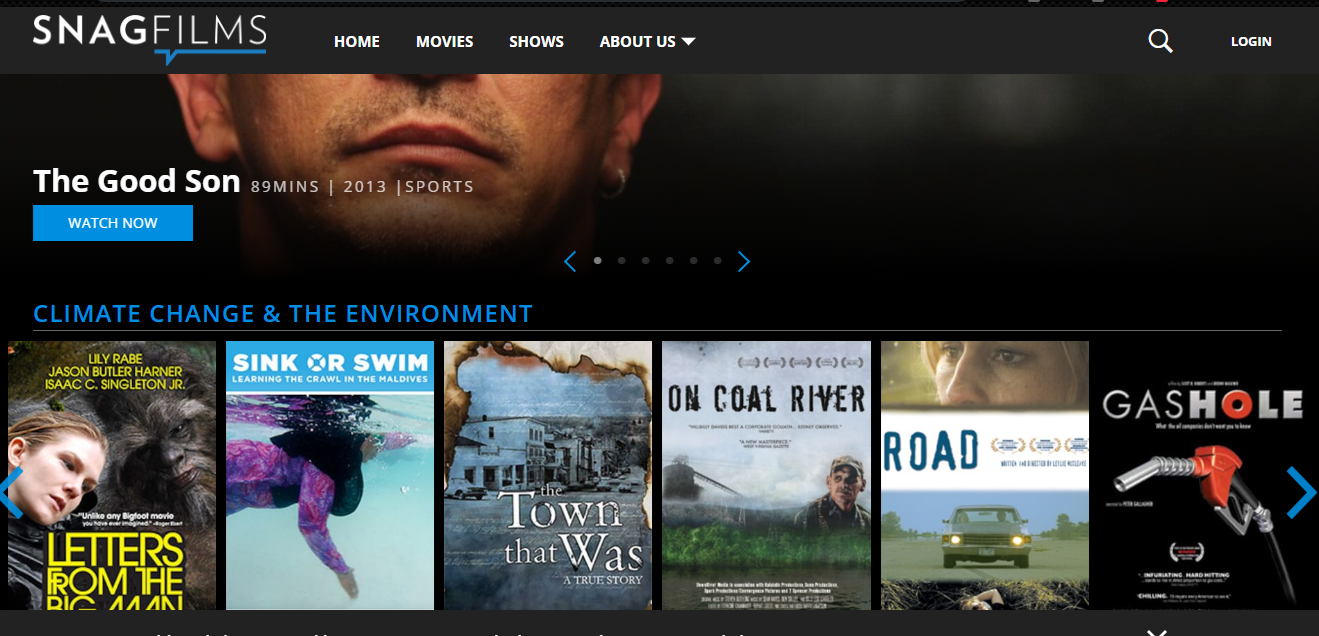Open the On Coal River poster
The width and height of the screenshot is (1319, 636).
click(x=766, y=475)
